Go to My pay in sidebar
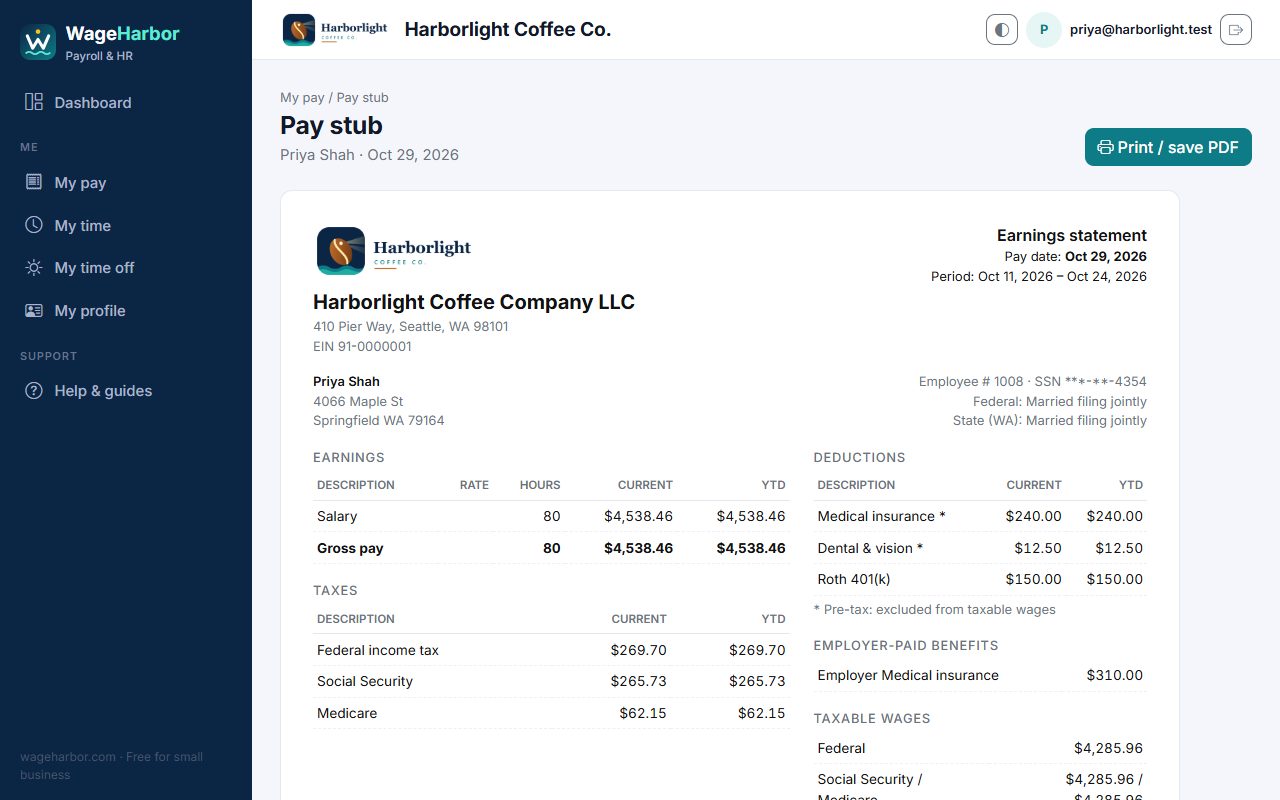The image size is (1280, 800). click(x=126, y=182)
